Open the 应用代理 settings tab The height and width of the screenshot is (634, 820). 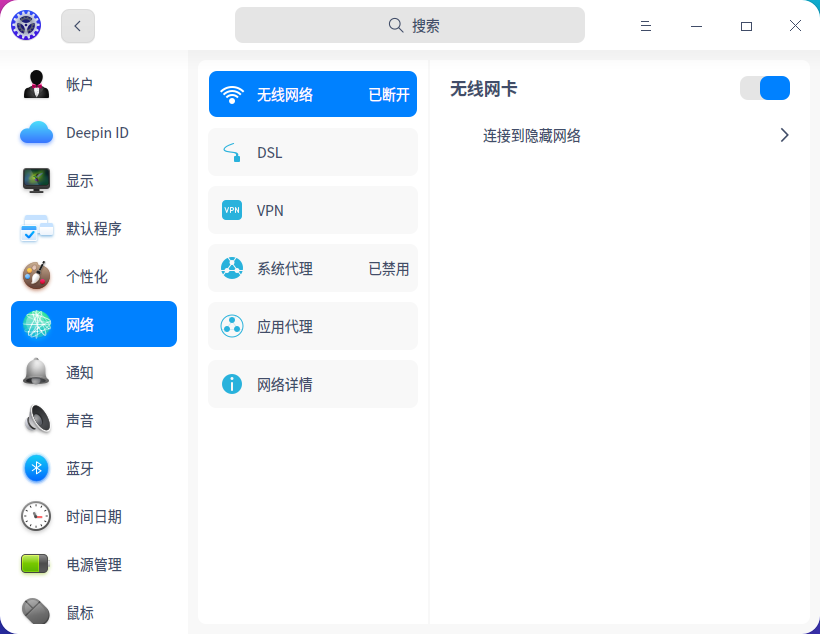click(313, 326)
